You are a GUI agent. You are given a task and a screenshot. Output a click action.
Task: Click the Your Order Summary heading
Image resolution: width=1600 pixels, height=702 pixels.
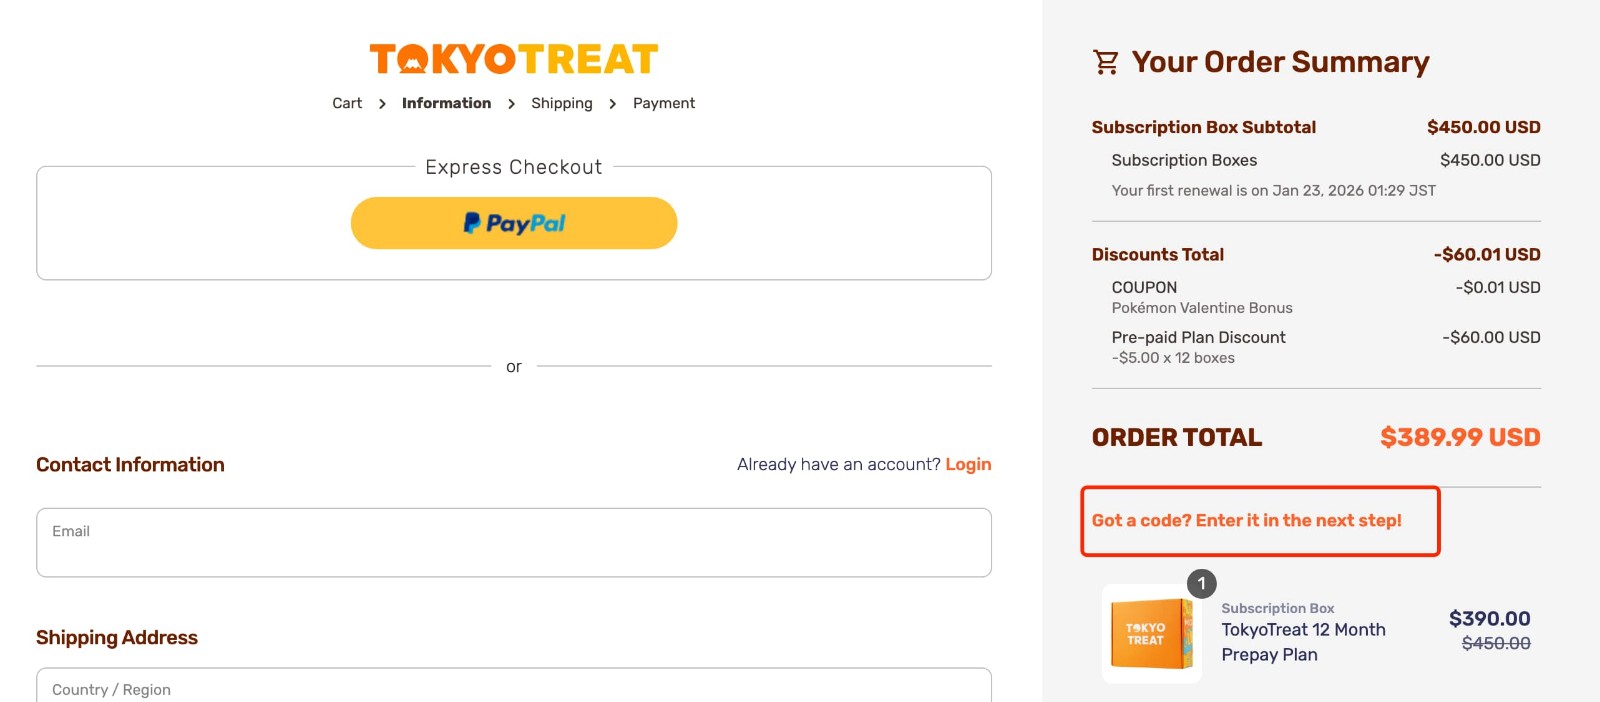click(x=1280, y=62)
